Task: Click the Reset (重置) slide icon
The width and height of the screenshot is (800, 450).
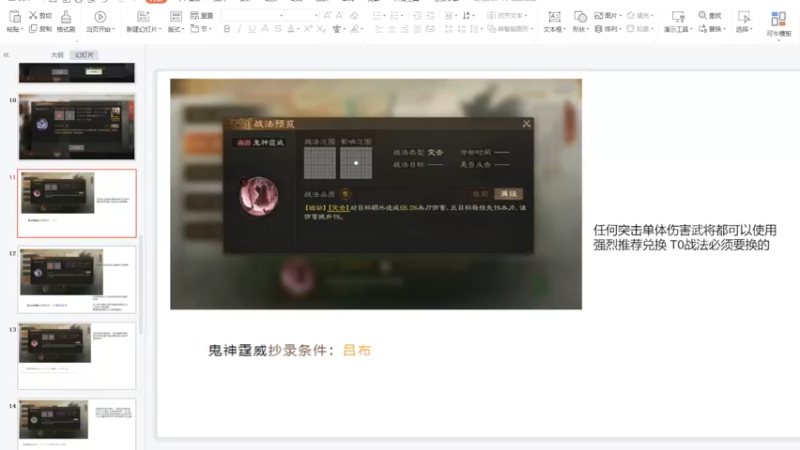Action: click(x=194, y=15)
